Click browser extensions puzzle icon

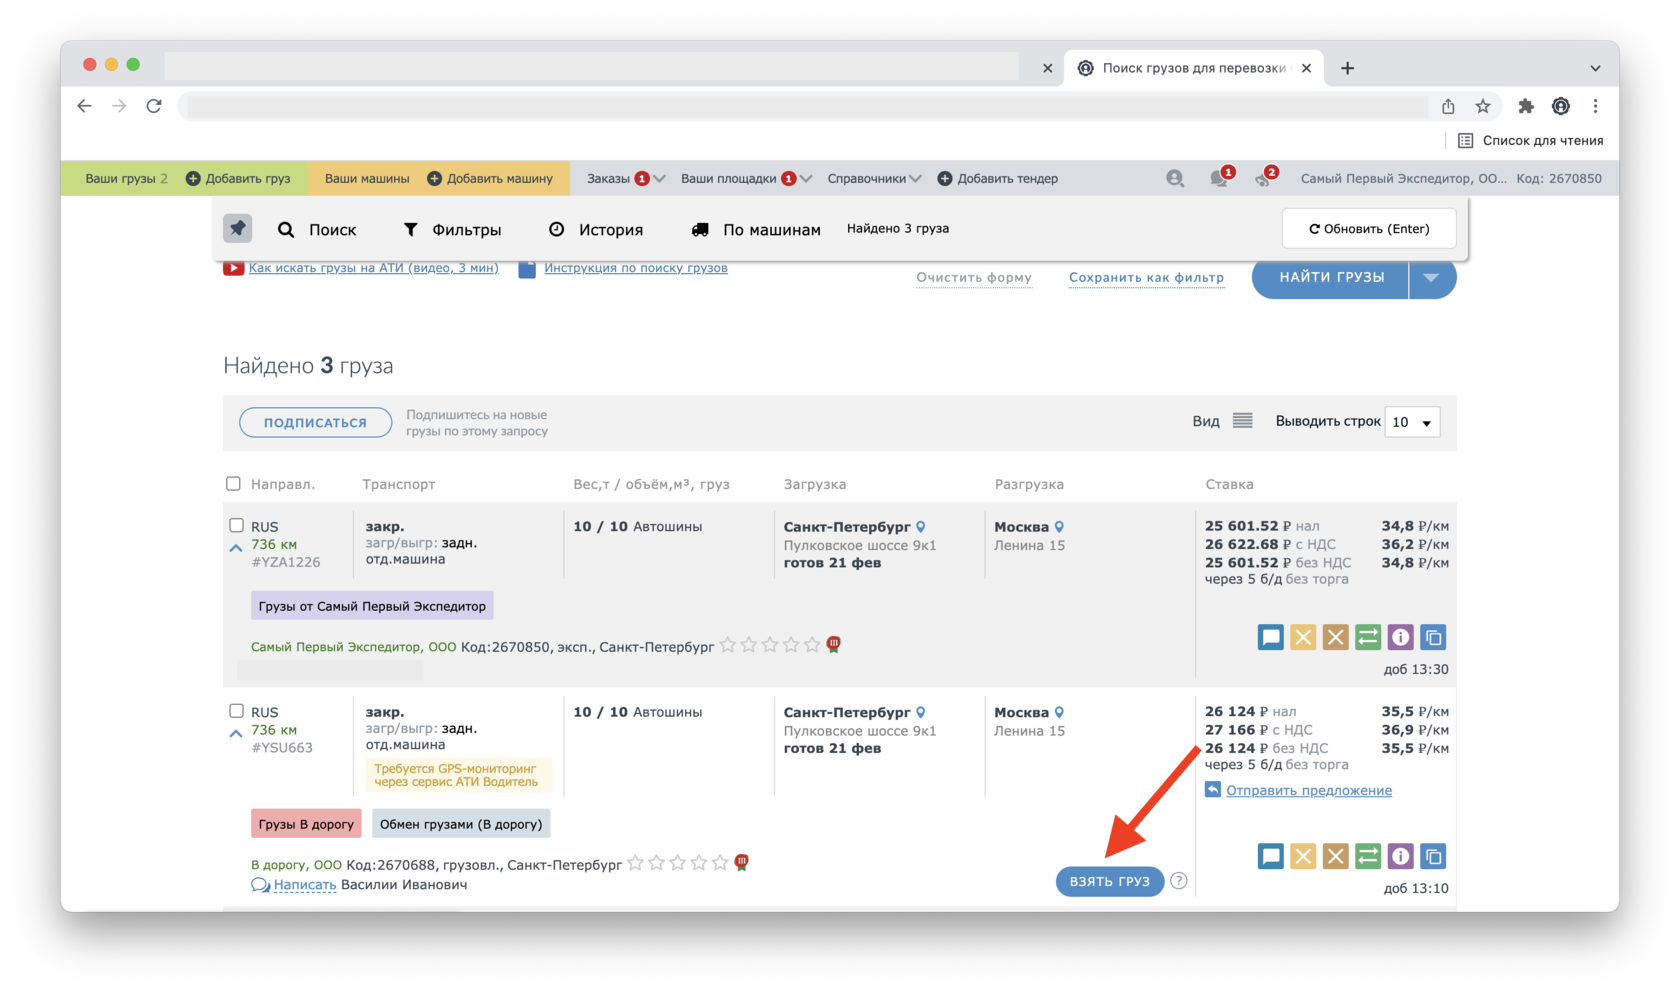tap(1526, 106)
